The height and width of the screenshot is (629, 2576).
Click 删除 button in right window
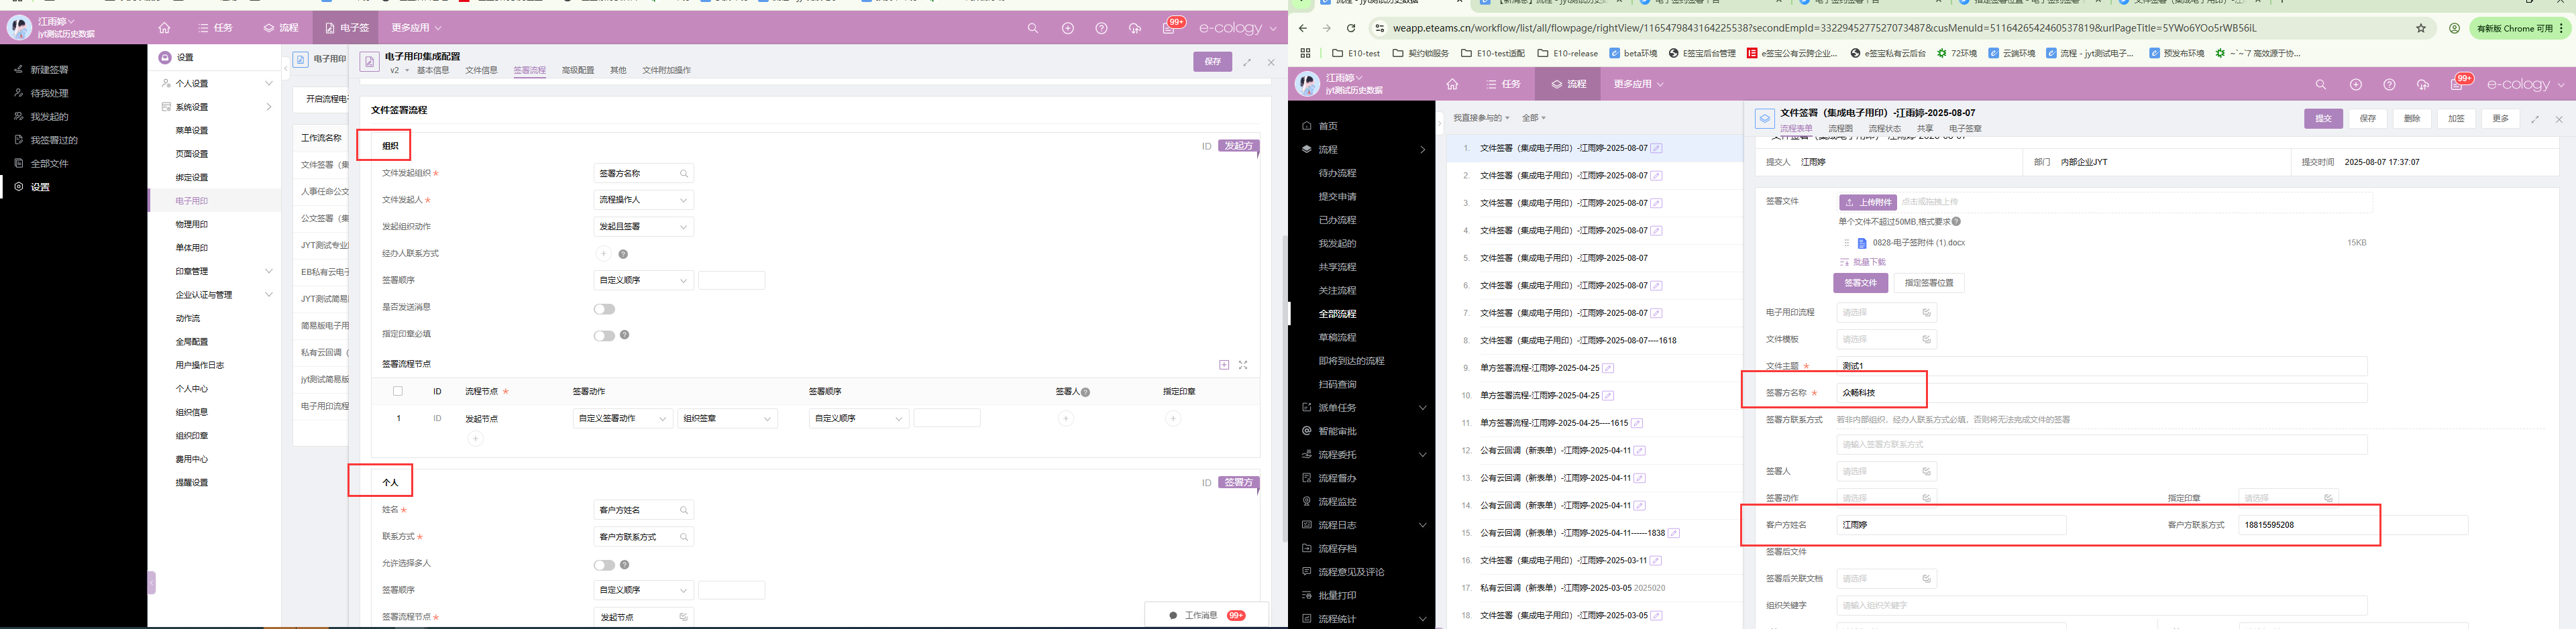[2412, 118]
